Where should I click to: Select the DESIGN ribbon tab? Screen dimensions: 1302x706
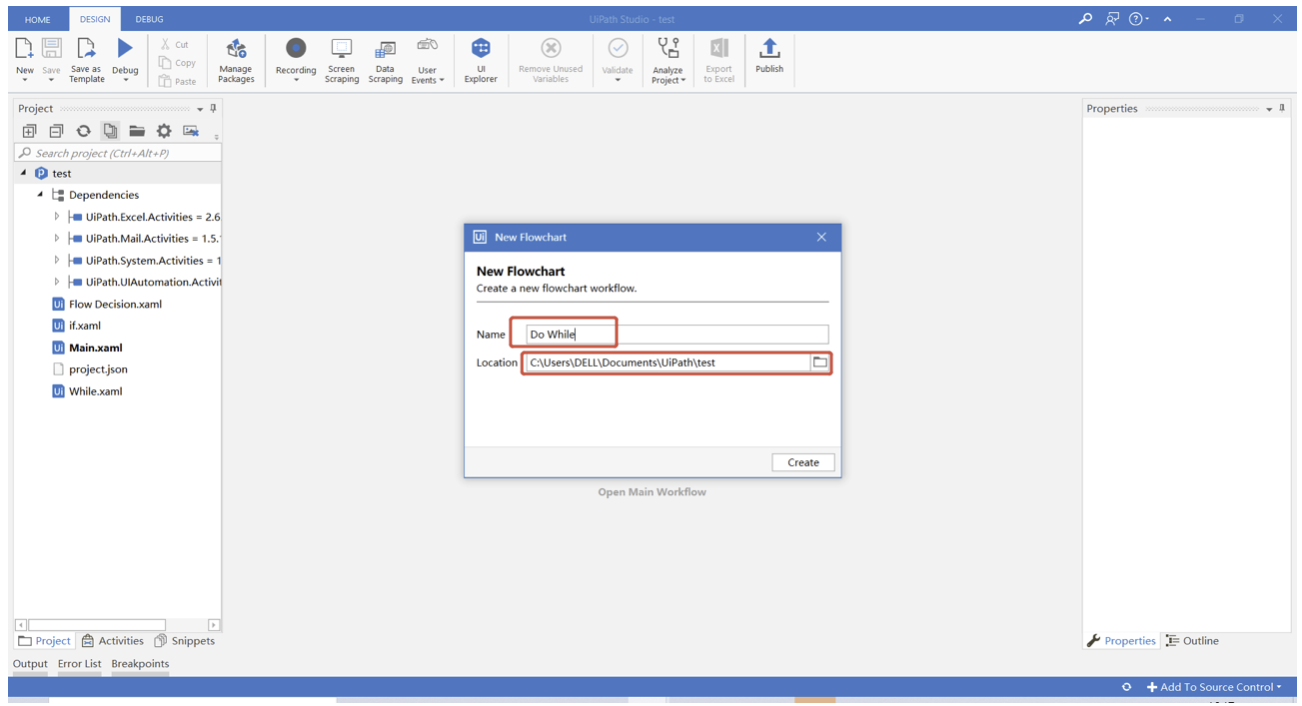point(95,19)
